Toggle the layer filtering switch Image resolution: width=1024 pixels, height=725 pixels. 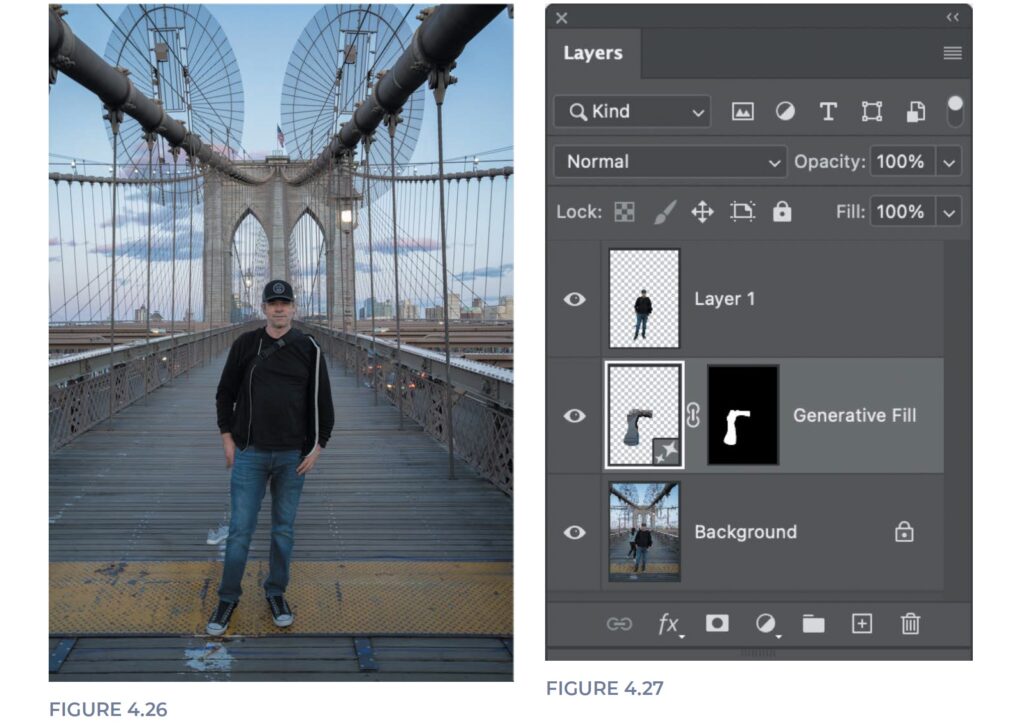[x=955, y=110]
